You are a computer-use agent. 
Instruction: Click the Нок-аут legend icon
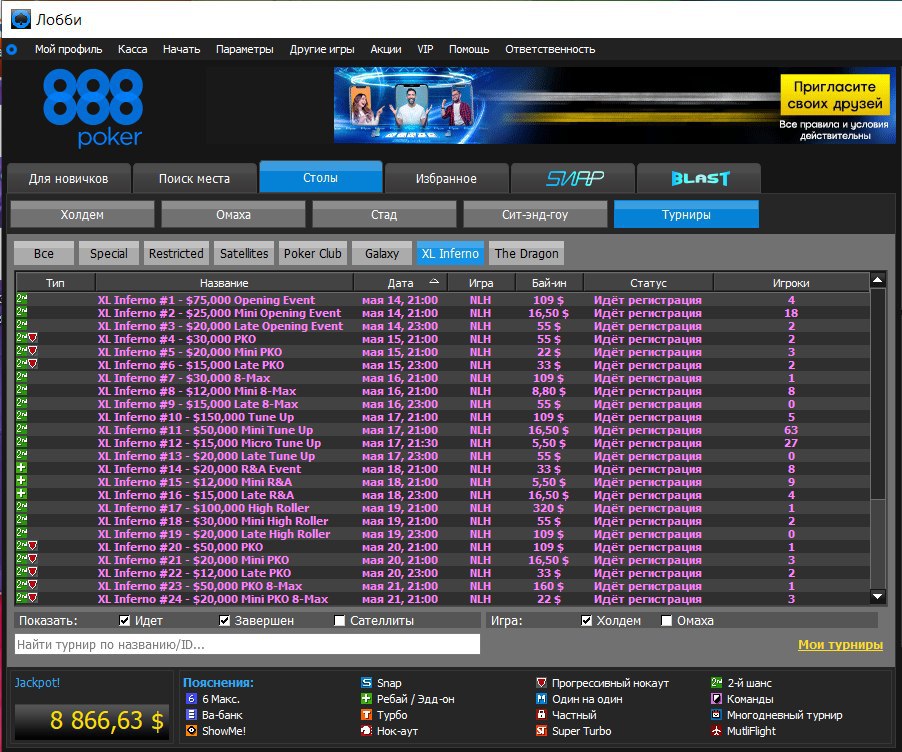tap(366, 731)
